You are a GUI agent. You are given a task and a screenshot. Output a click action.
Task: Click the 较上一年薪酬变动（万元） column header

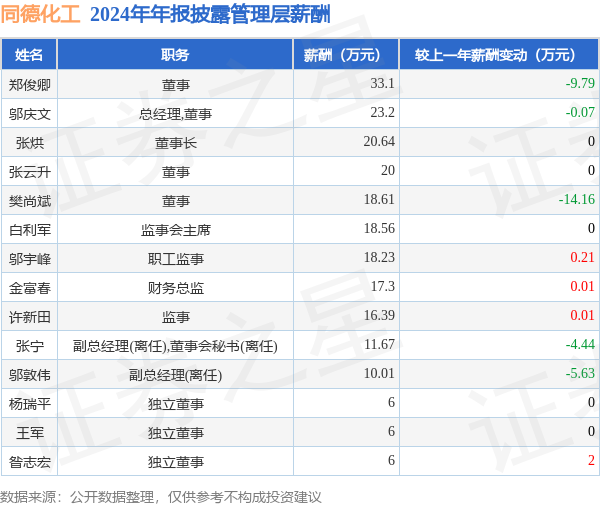click(x=499, y=54)
